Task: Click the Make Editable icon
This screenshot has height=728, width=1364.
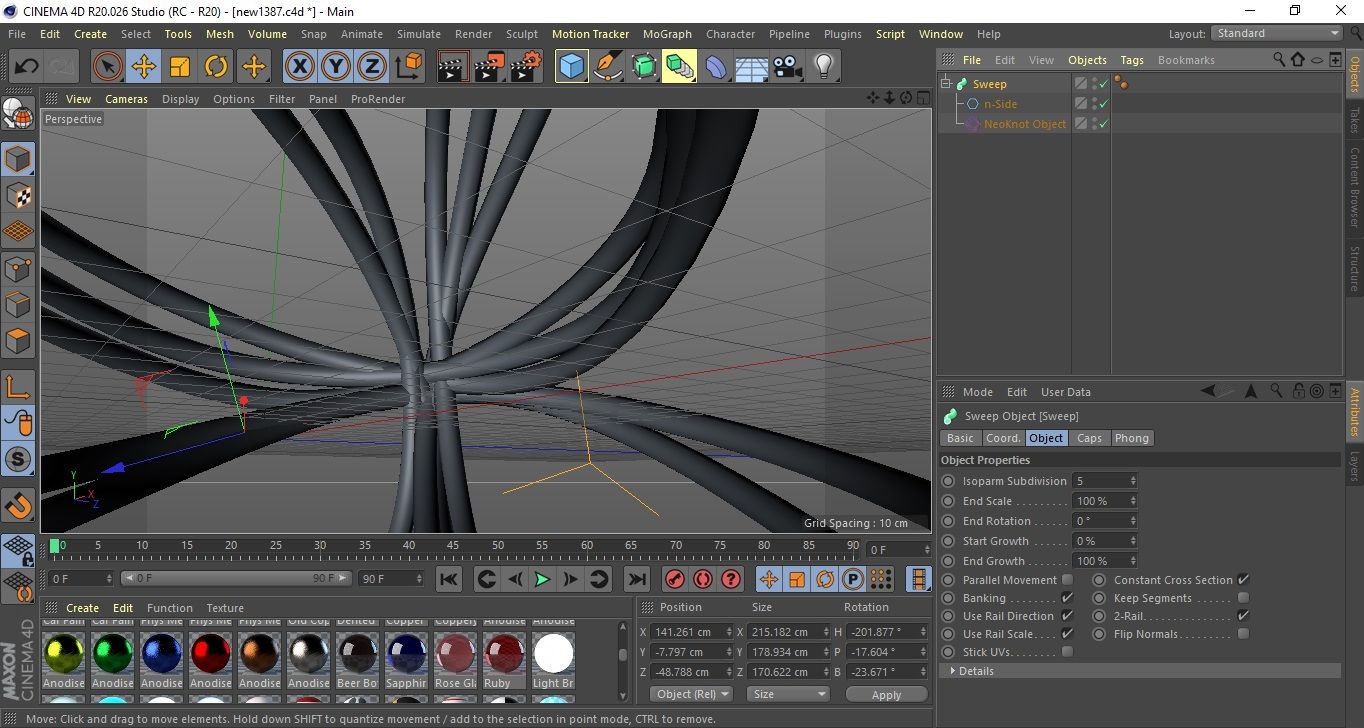Action: (19, 115)
